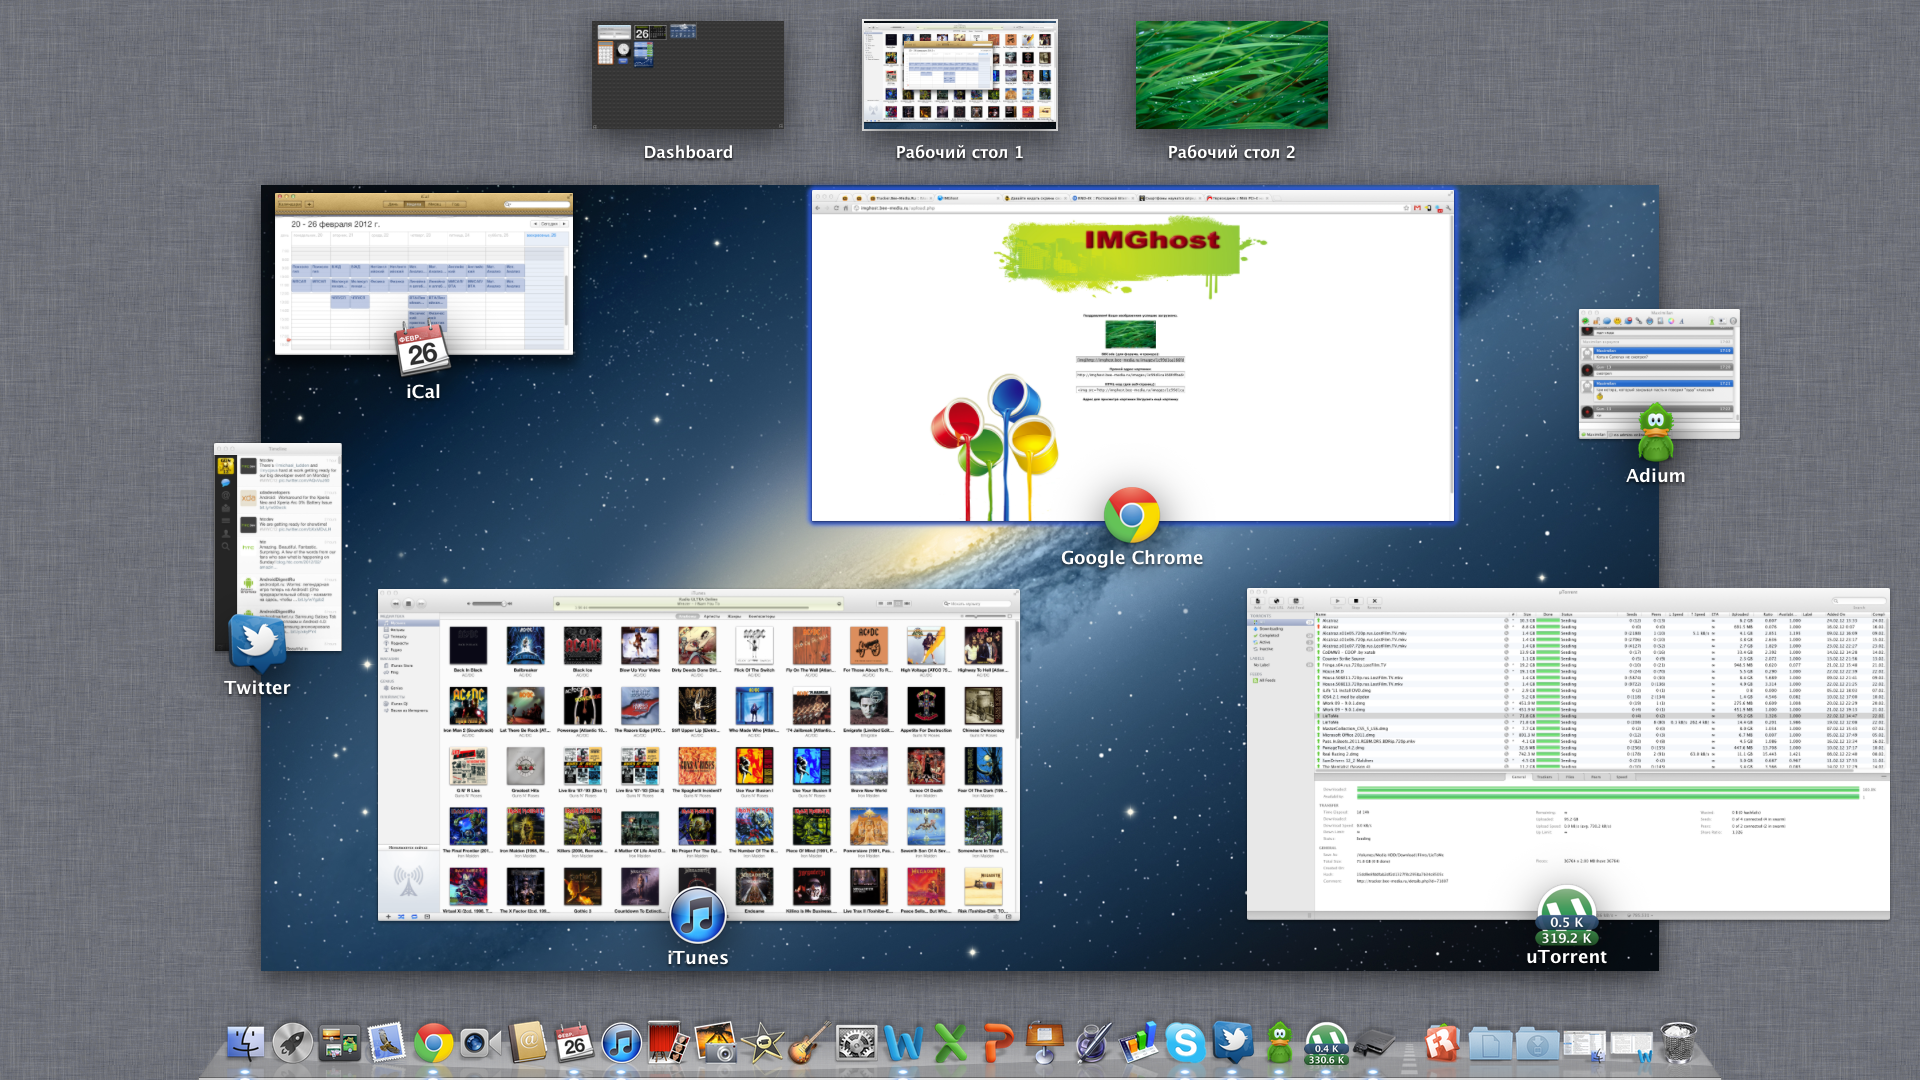
Task: Click the iCal calendar badge icon
Action: click(422, 348)
